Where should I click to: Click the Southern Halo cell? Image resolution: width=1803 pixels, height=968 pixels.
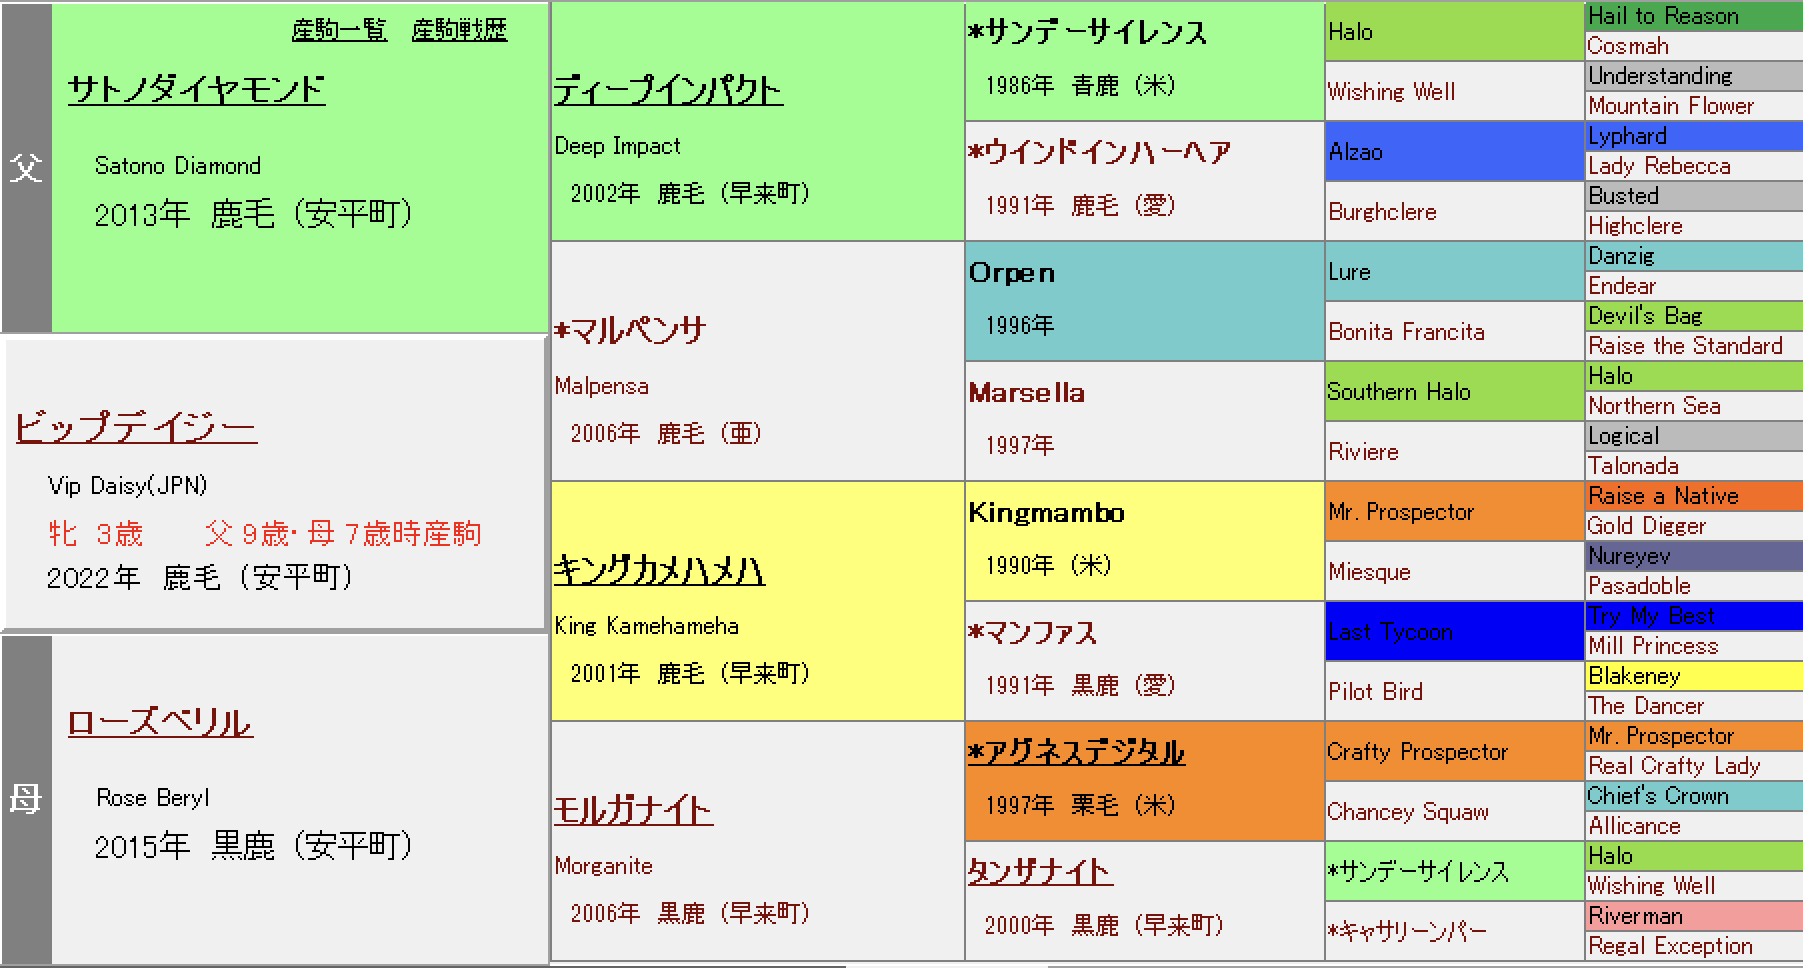(x=1398, y=392)
